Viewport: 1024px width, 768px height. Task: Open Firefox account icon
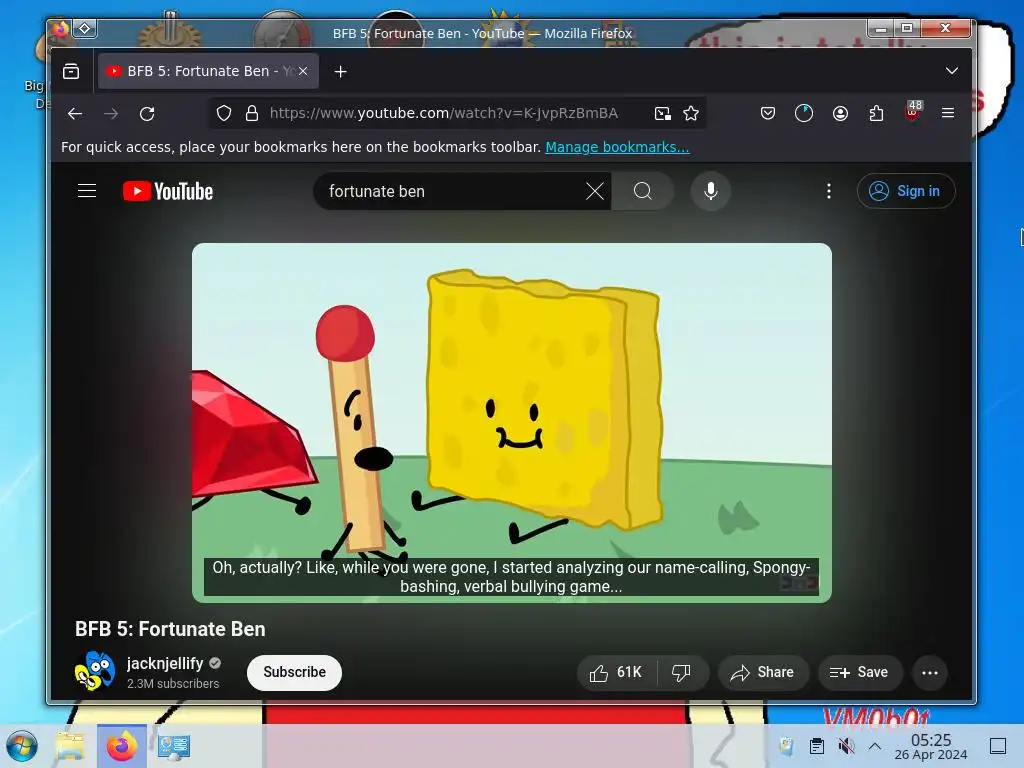click(x=840, y=114)
